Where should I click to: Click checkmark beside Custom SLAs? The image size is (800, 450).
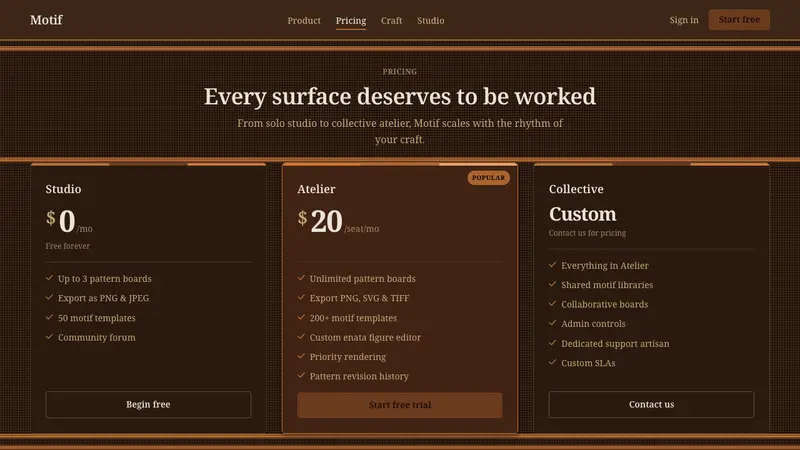553,362
